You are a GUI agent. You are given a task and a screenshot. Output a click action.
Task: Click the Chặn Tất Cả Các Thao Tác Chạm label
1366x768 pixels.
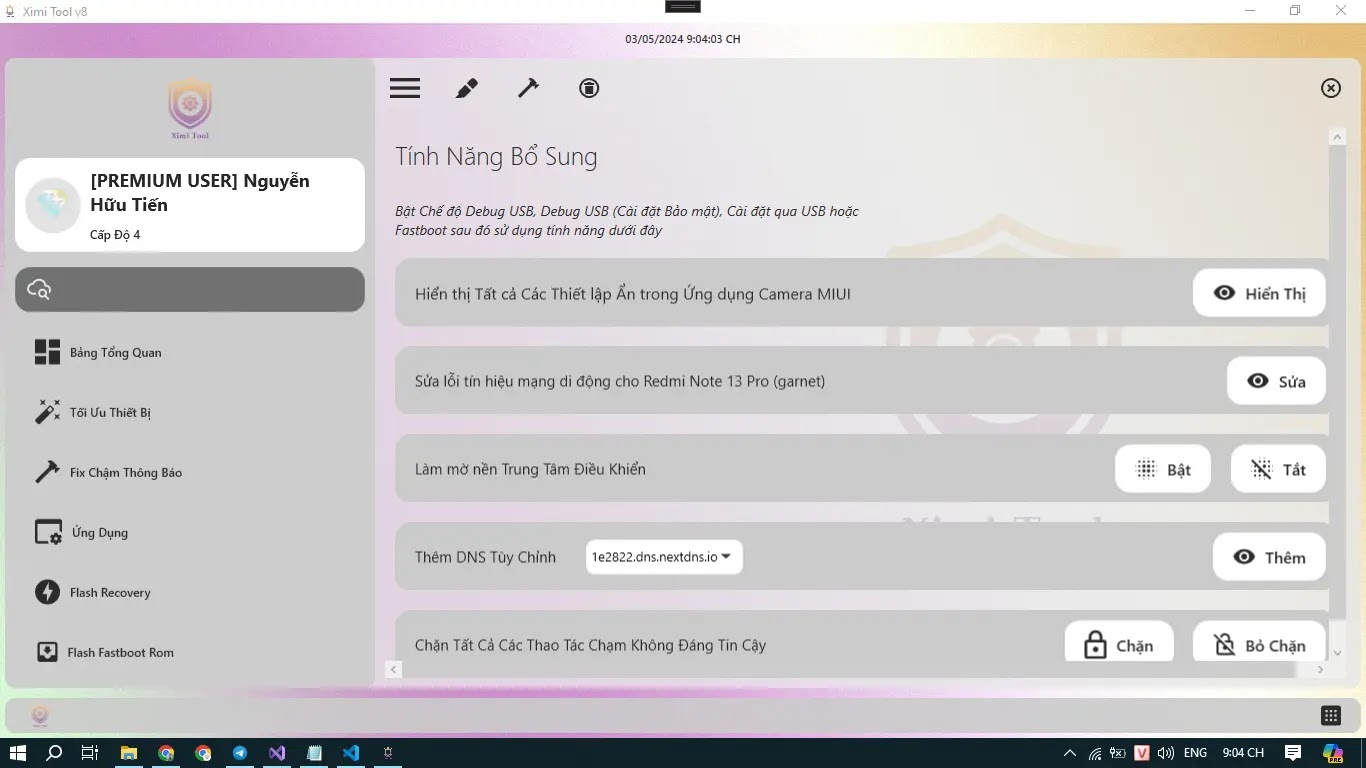click(x=590, y=645)
